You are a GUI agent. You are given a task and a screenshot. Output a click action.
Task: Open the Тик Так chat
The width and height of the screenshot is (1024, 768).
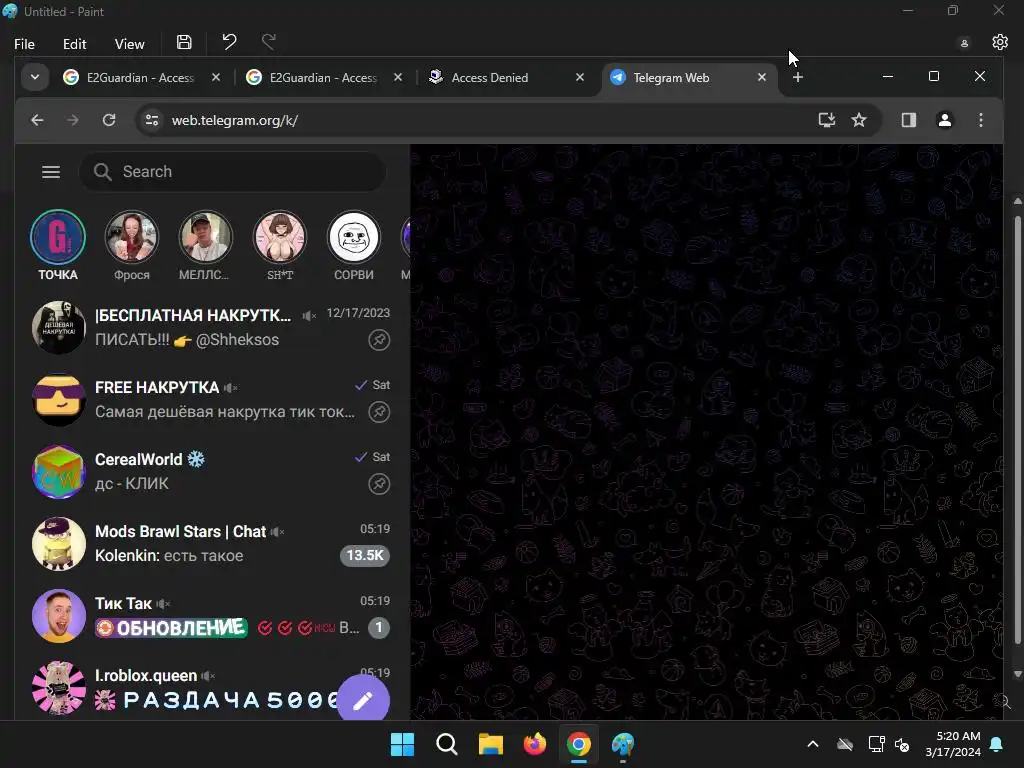(x=212, y=615)
